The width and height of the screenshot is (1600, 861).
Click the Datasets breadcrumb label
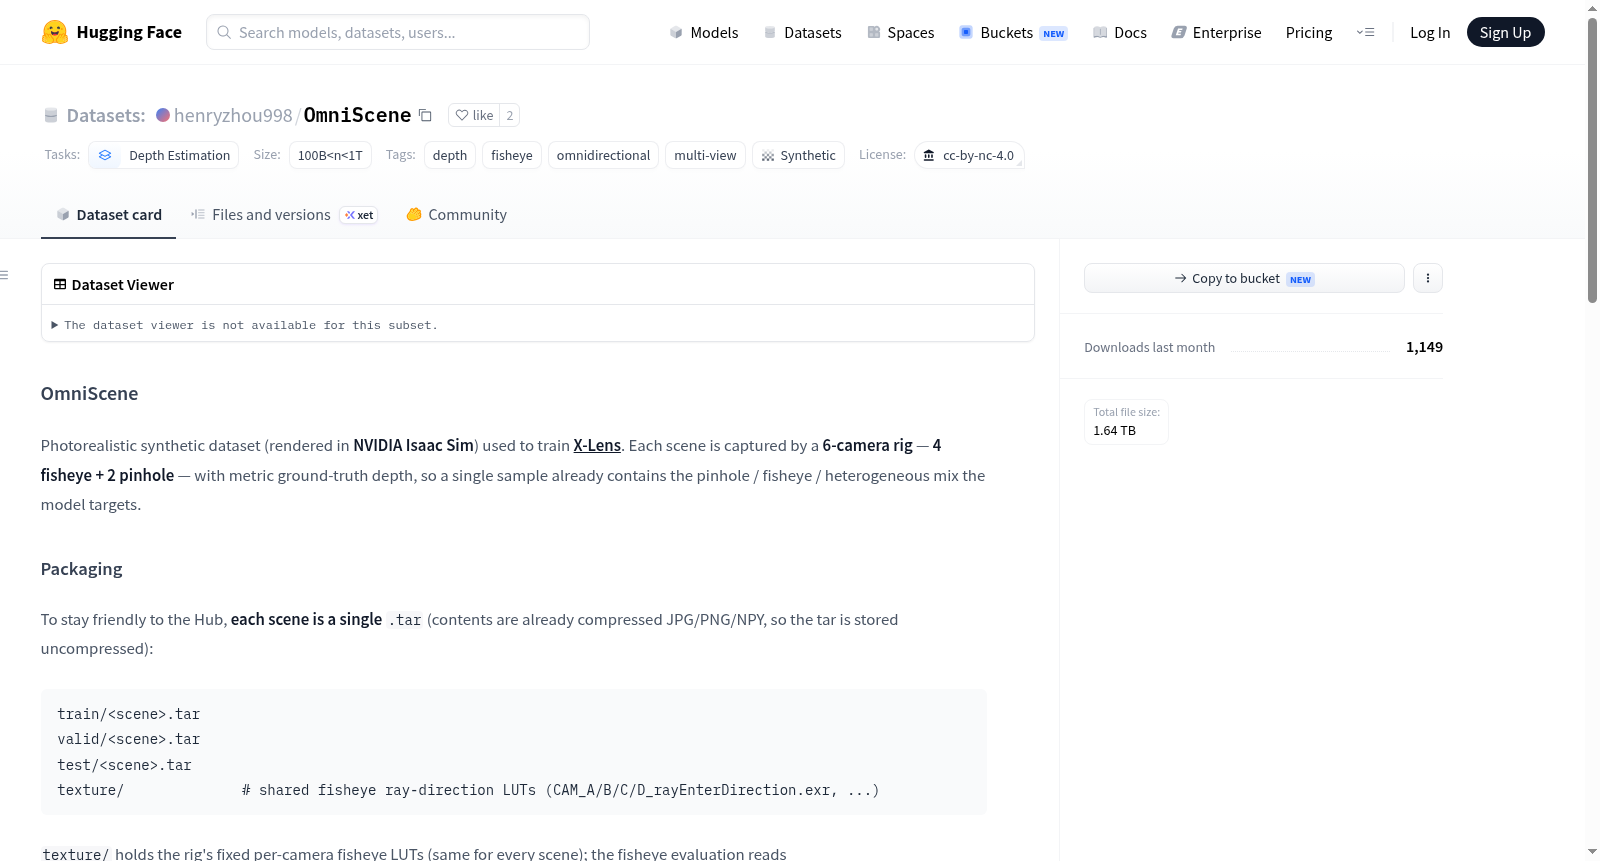pos(106,115)
